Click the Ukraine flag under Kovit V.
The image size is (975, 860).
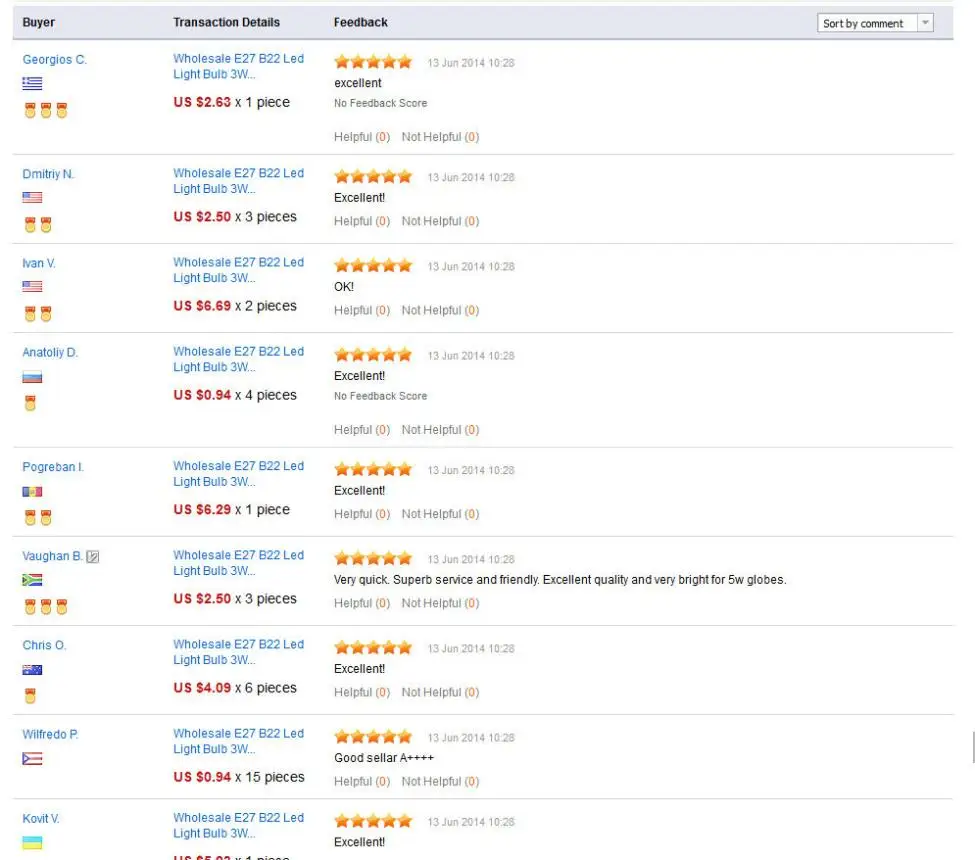pos(32,843)
